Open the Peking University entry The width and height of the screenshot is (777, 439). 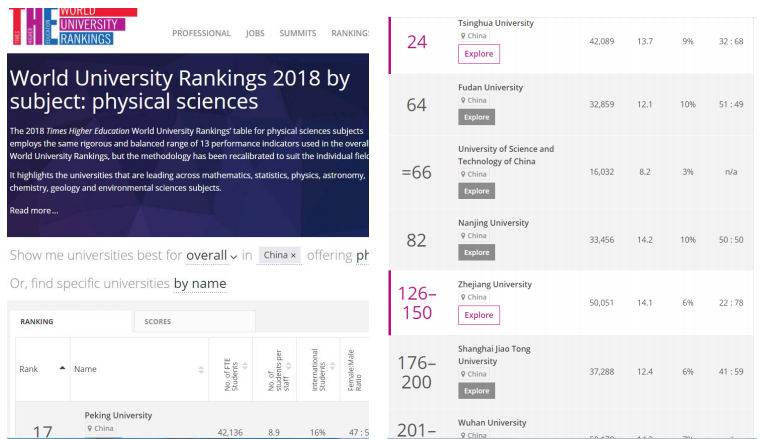pyautogui.click(x=118, y=415)
